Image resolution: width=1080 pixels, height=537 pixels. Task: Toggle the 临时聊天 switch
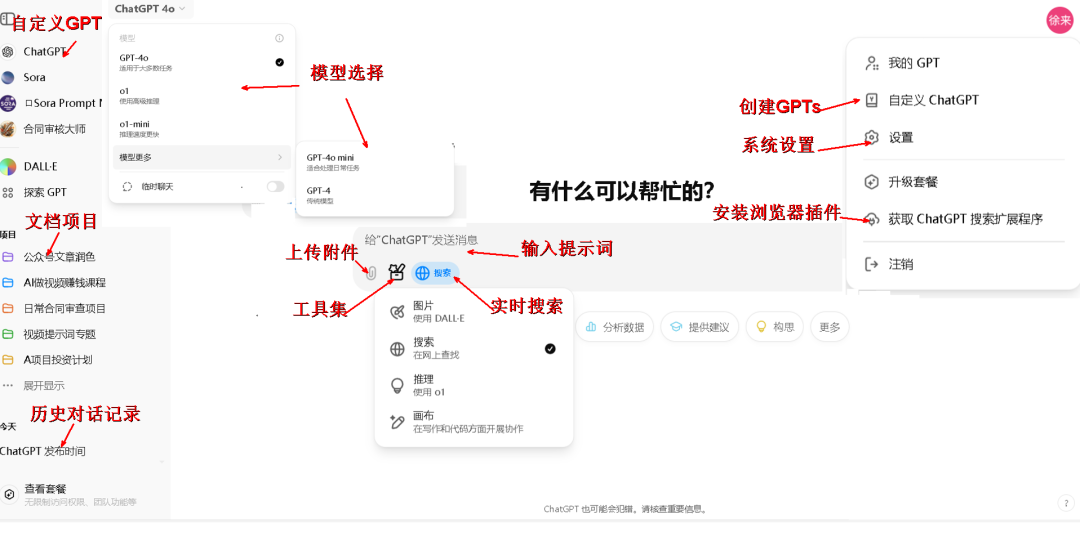275,187
